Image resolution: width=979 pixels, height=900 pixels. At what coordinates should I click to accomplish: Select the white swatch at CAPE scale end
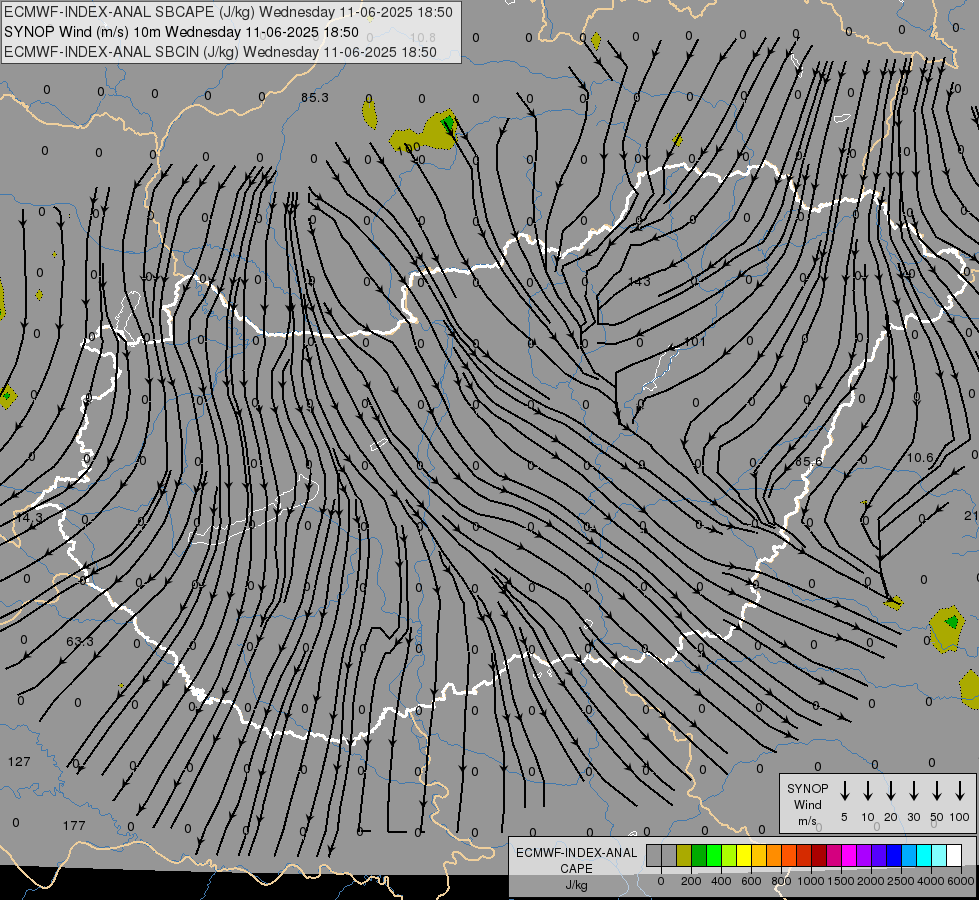[x=955, y=856]
